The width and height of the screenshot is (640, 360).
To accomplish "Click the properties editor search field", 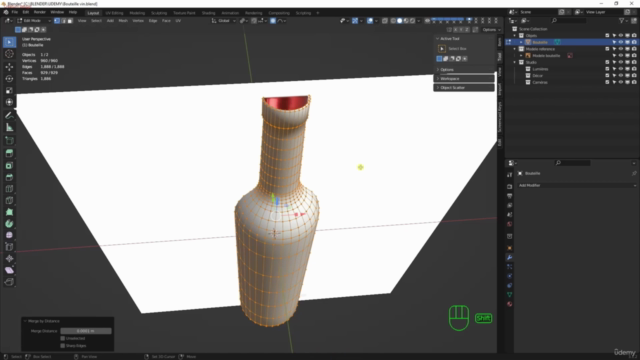I will click(x=573, y=163).
